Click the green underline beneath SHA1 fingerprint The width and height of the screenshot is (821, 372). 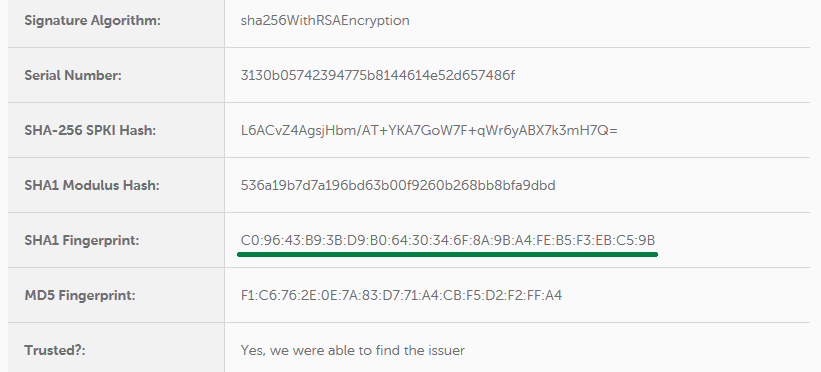pos(448,254)
